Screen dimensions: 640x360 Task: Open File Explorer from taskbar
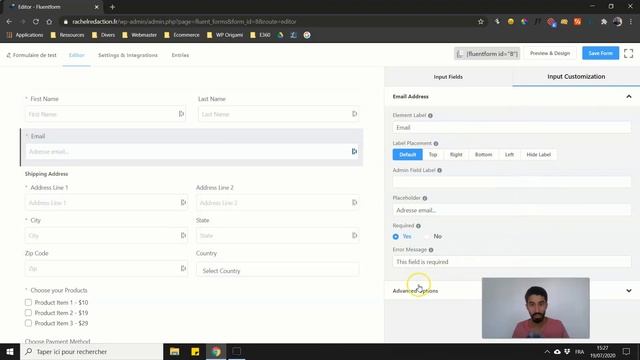point(175,351)
